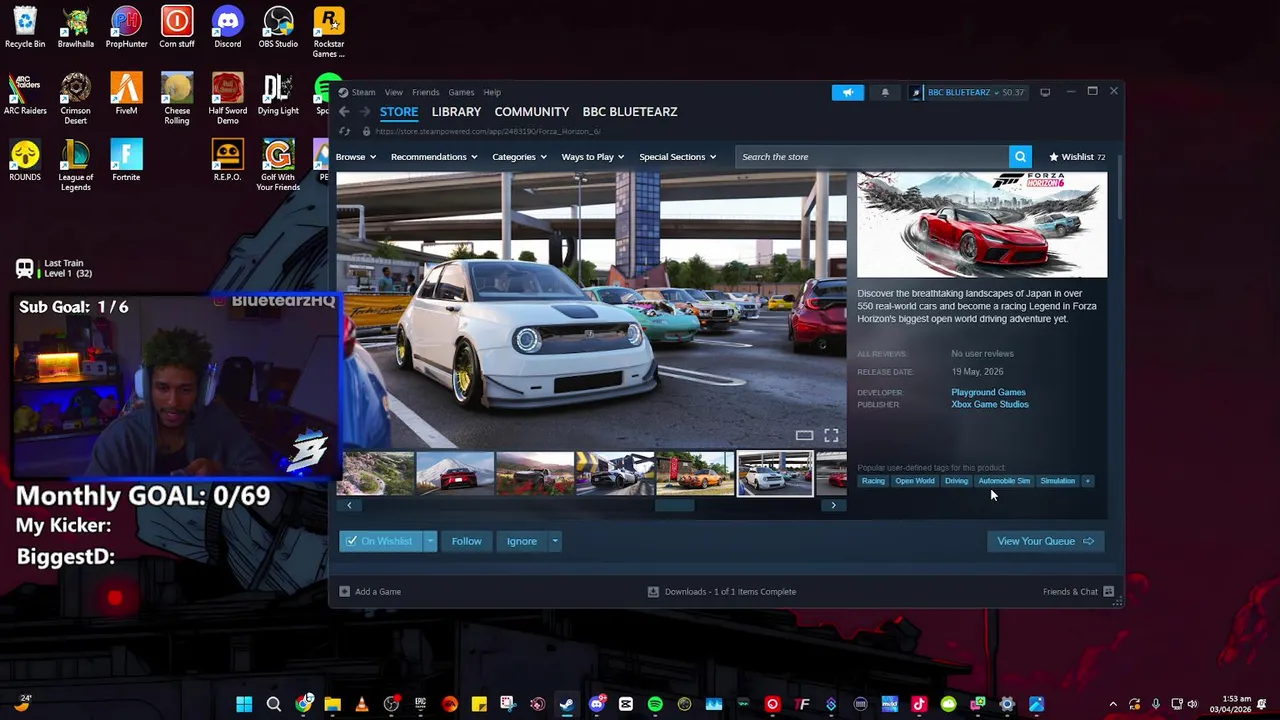The height and width of the screenshot is (720, 1280).
Task: Open the View menu
Action: coord(394,92)
